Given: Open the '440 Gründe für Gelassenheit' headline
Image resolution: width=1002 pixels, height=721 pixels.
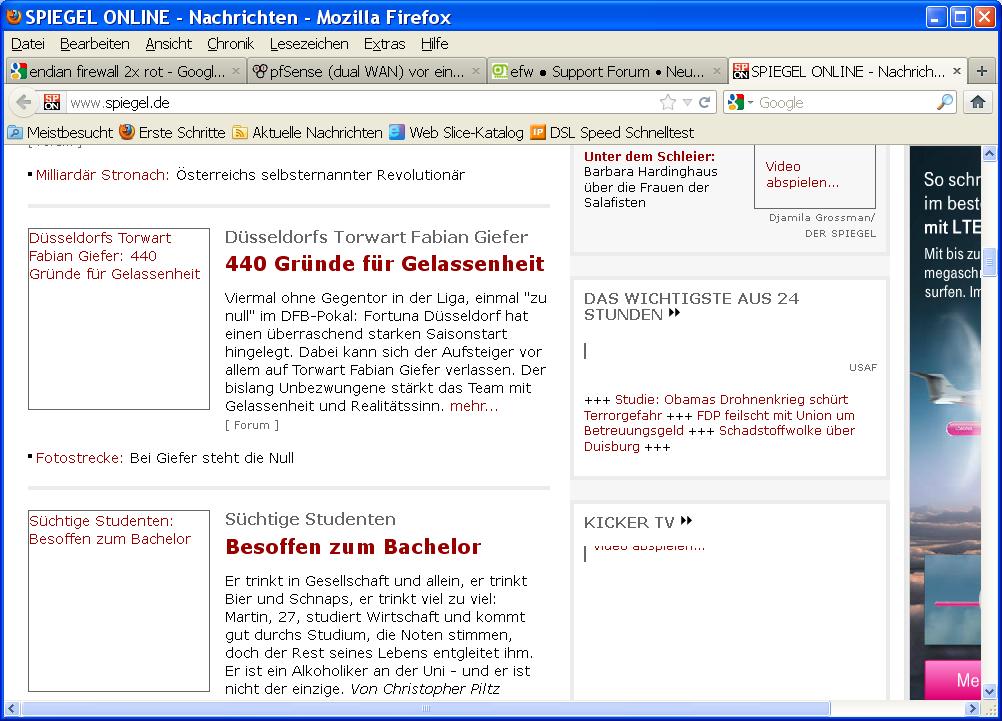Looking at the screenshot, I should (384, 264).
